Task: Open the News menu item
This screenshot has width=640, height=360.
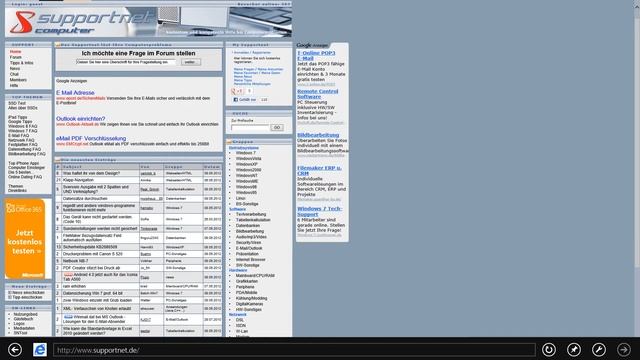Action: (x=15, y=69)
